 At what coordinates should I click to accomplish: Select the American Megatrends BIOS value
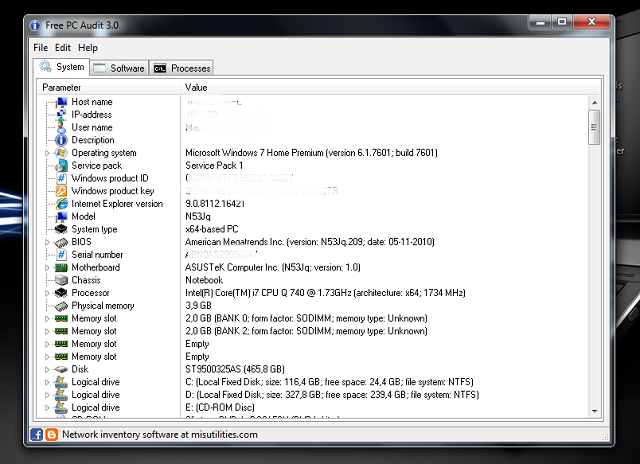309,242
